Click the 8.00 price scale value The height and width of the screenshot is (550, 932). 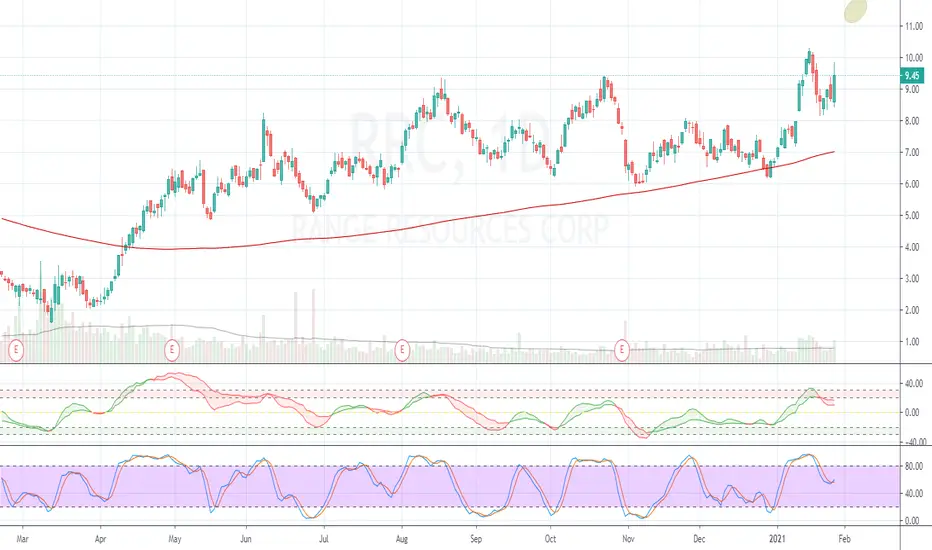912,121
